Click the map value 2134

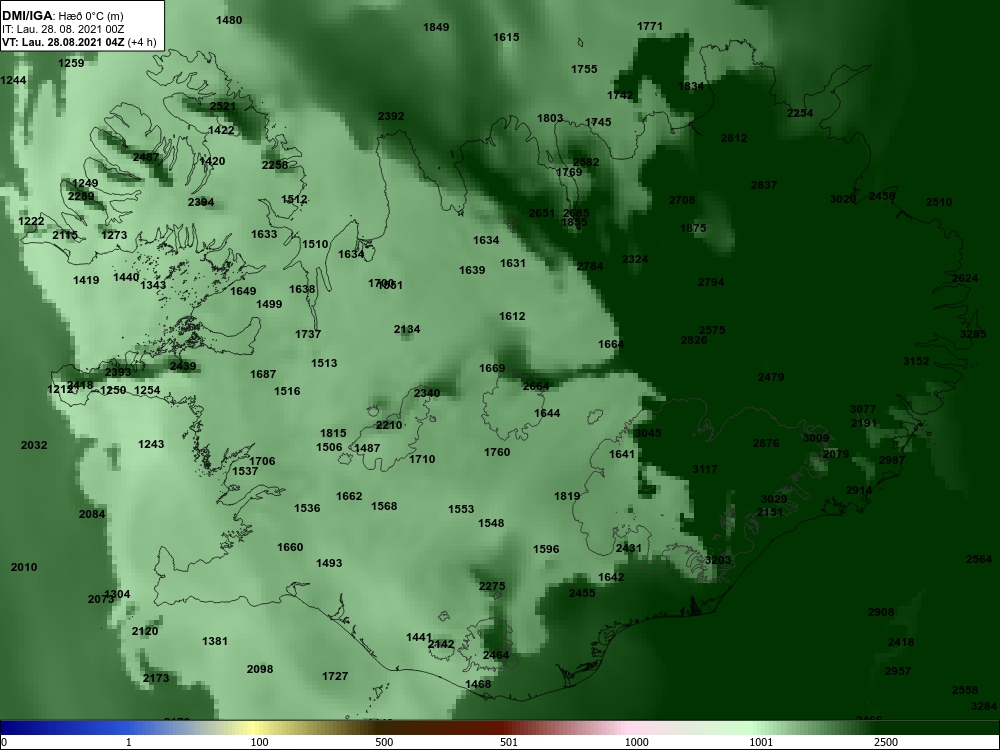[407, 329]
